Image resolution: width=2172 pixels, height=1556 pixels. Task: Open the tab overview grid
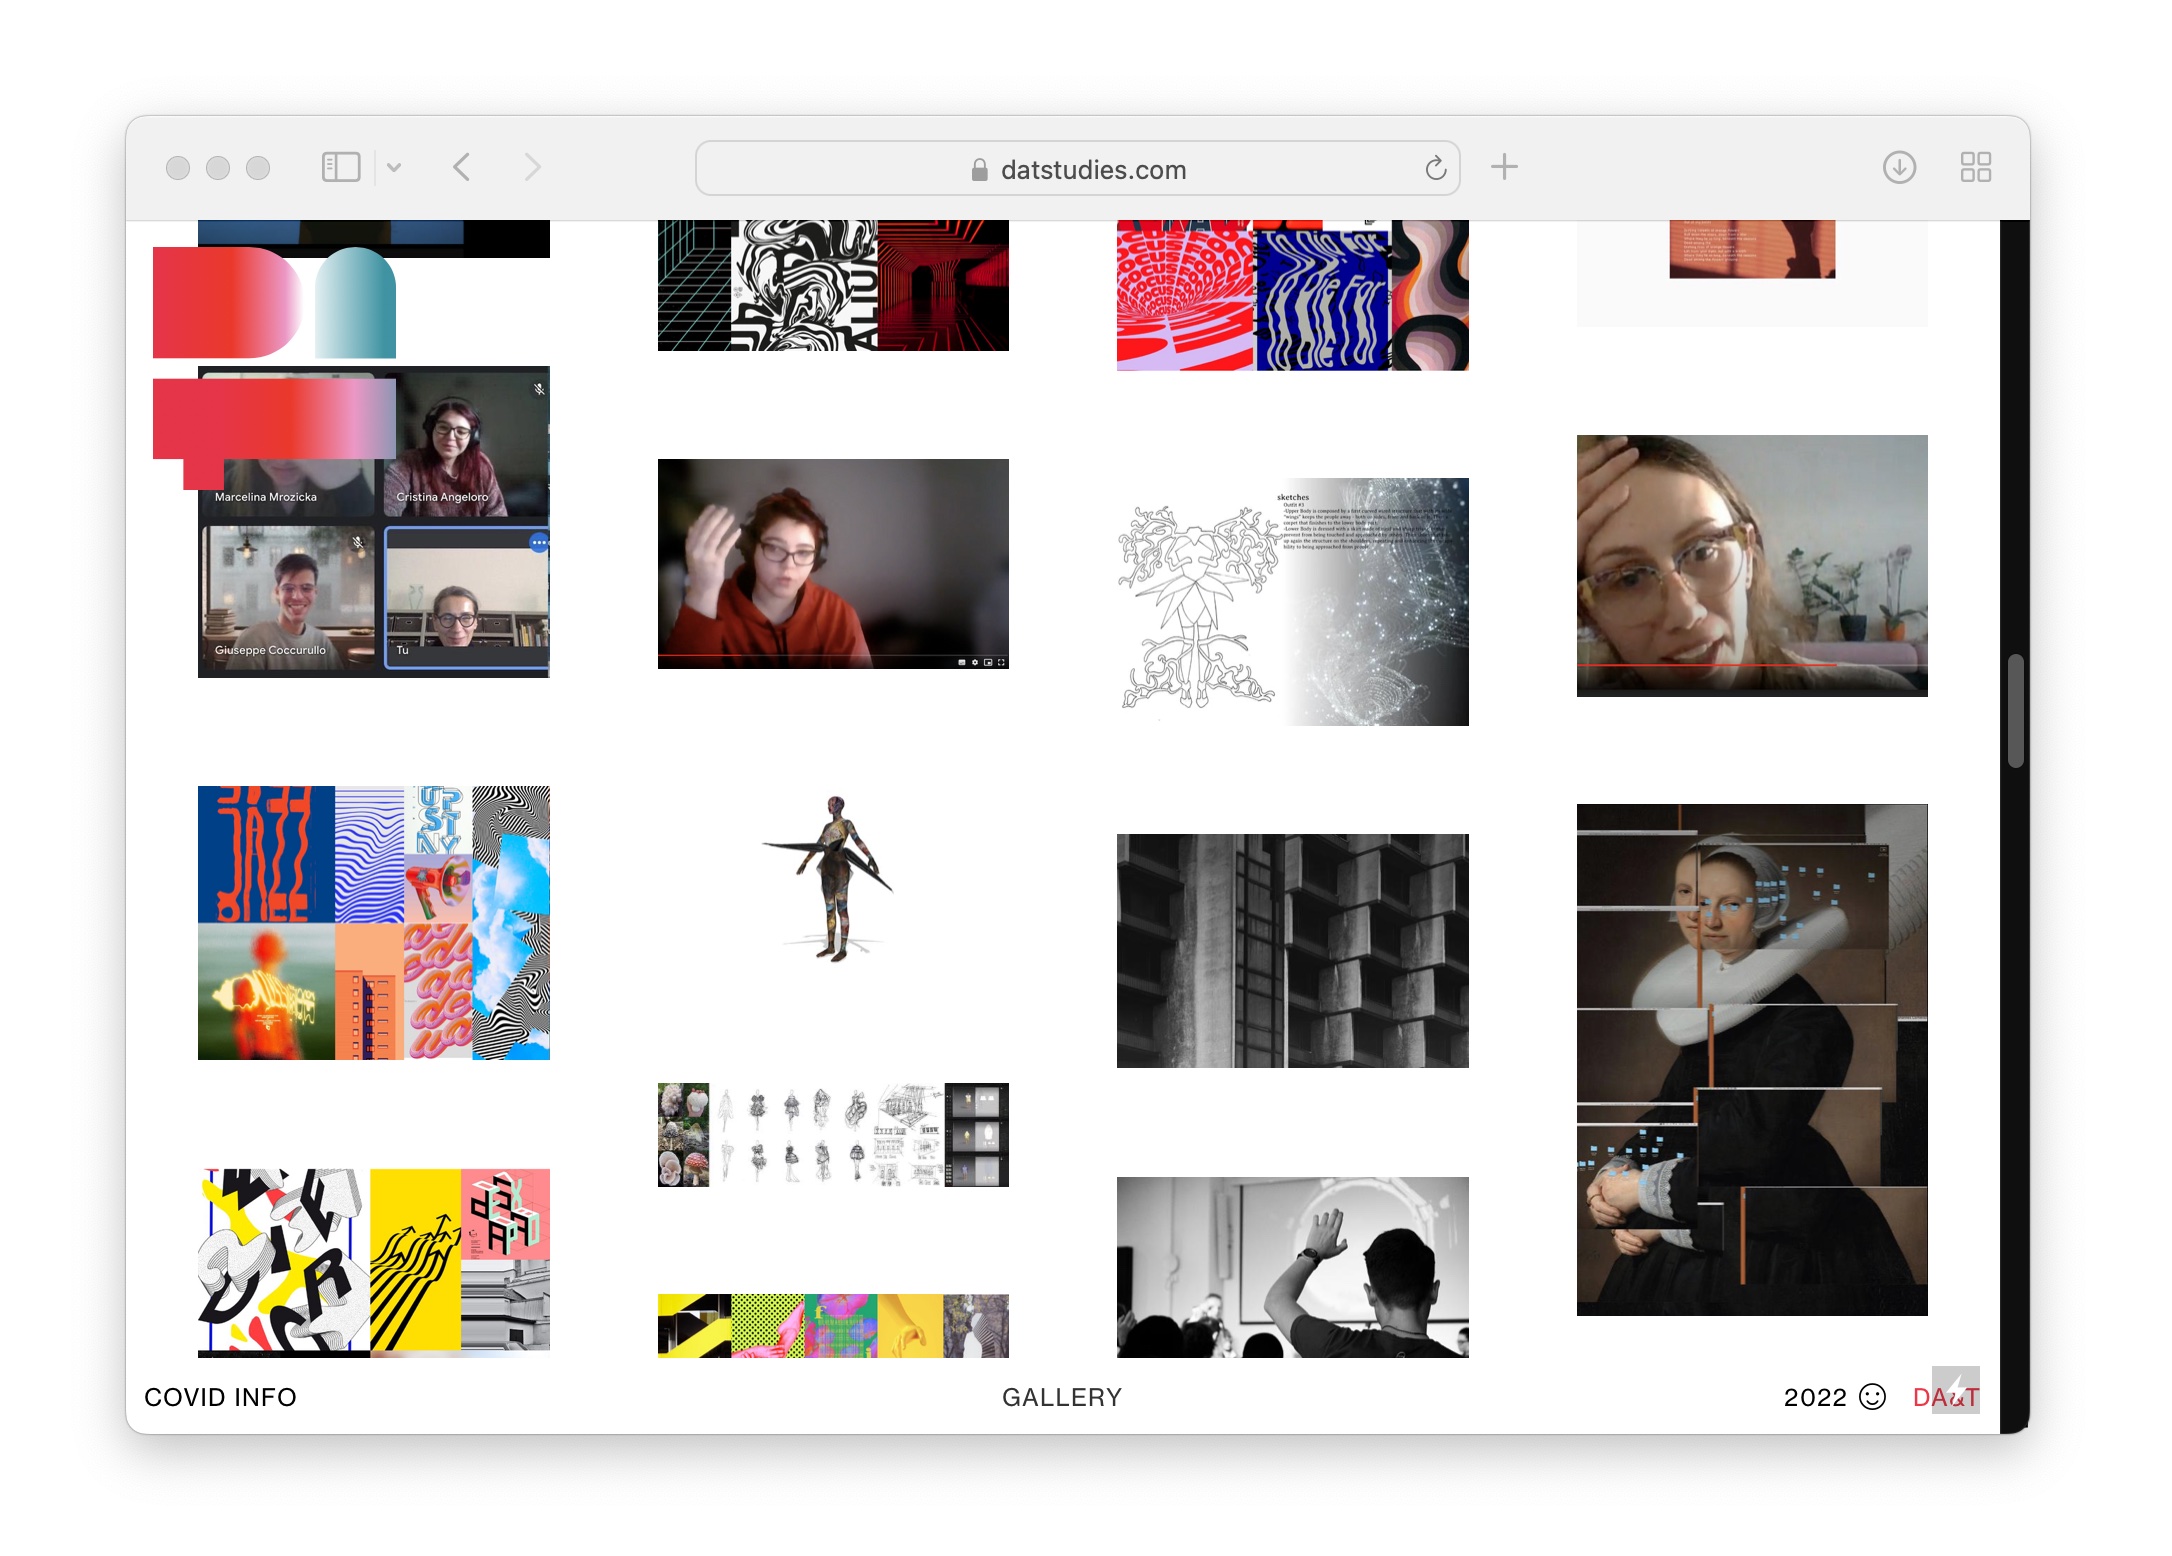(x=1975, y=167)
